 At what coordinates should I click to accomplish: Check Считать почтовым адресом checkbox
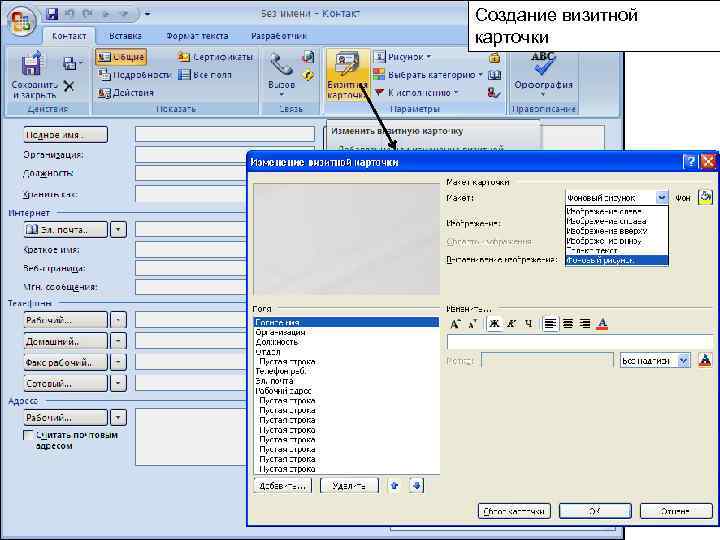28,434
